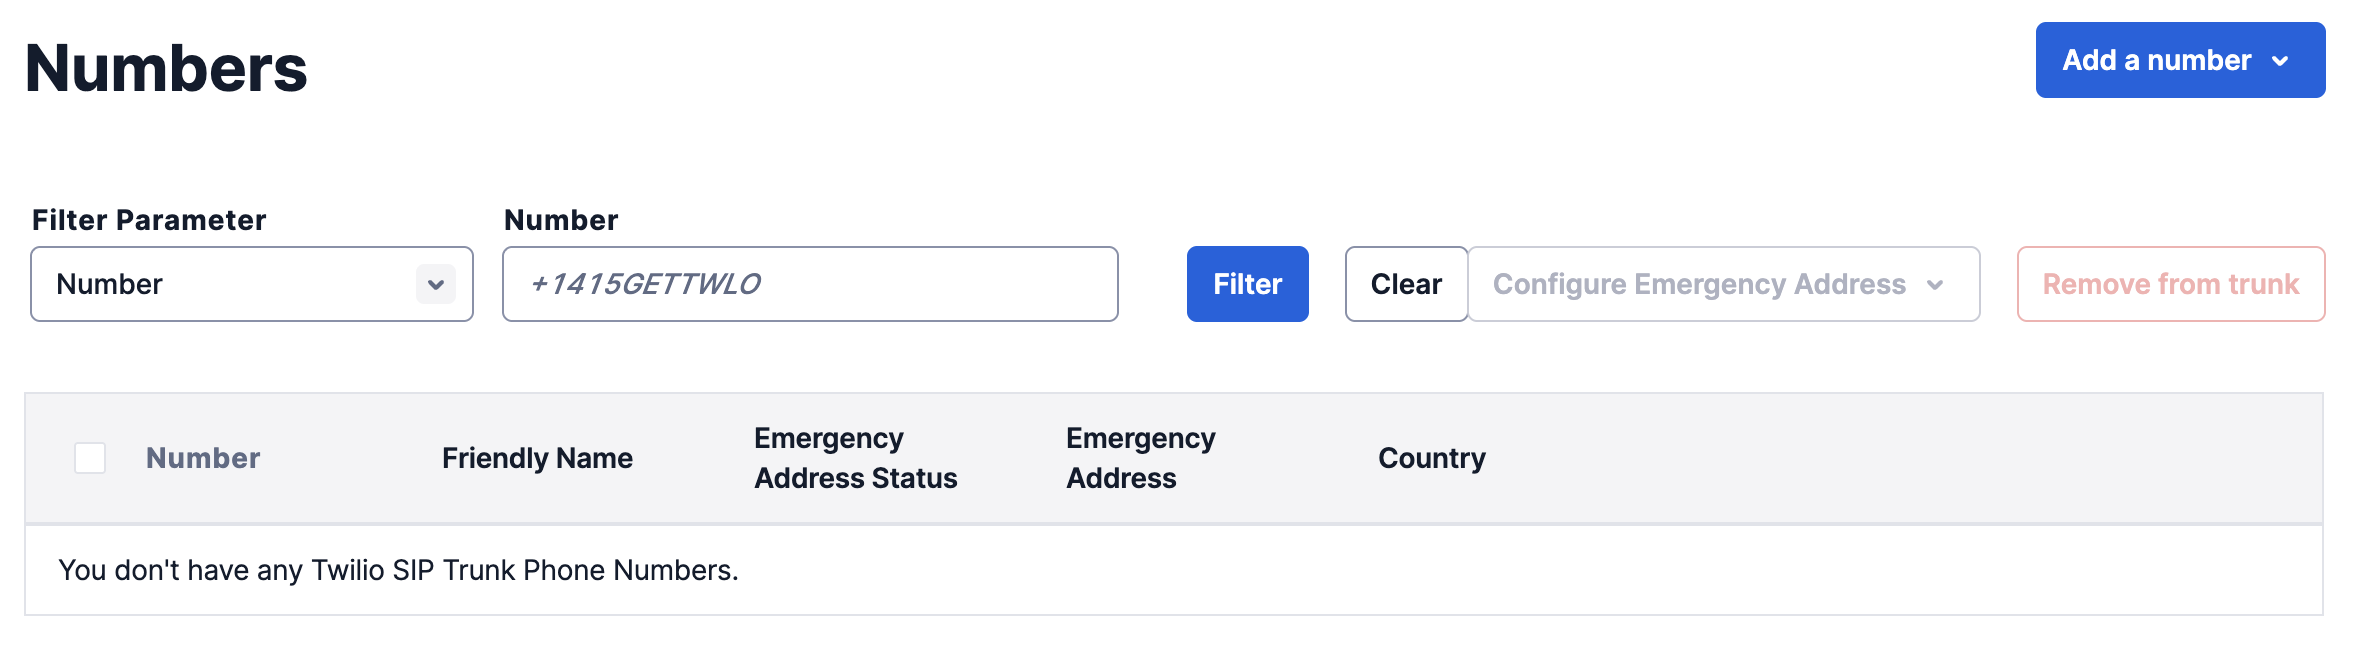The width and height of the screenshot is (2358, 652).
Task: Focus the Number input with +1415GETTWLO placeholder
Action: (x=810, y=284)
